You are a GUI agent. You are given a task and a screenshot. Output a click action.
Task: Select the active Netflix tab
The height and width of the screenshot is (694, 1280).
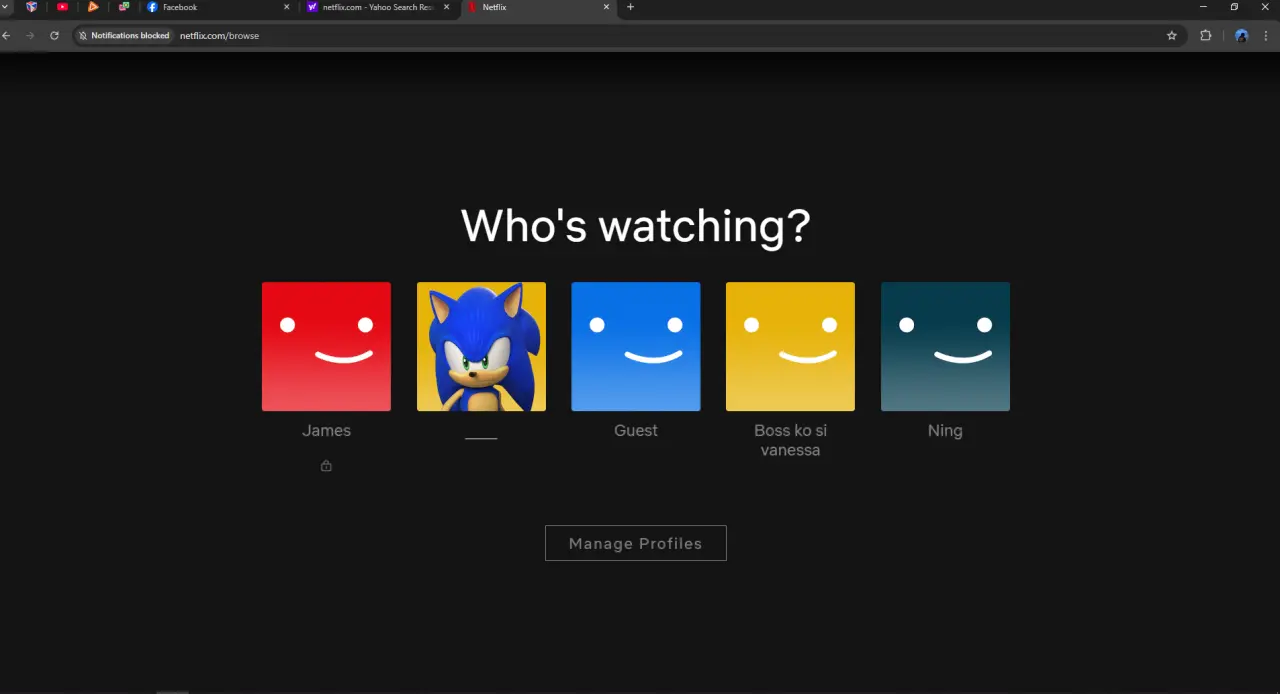(538, 7)
